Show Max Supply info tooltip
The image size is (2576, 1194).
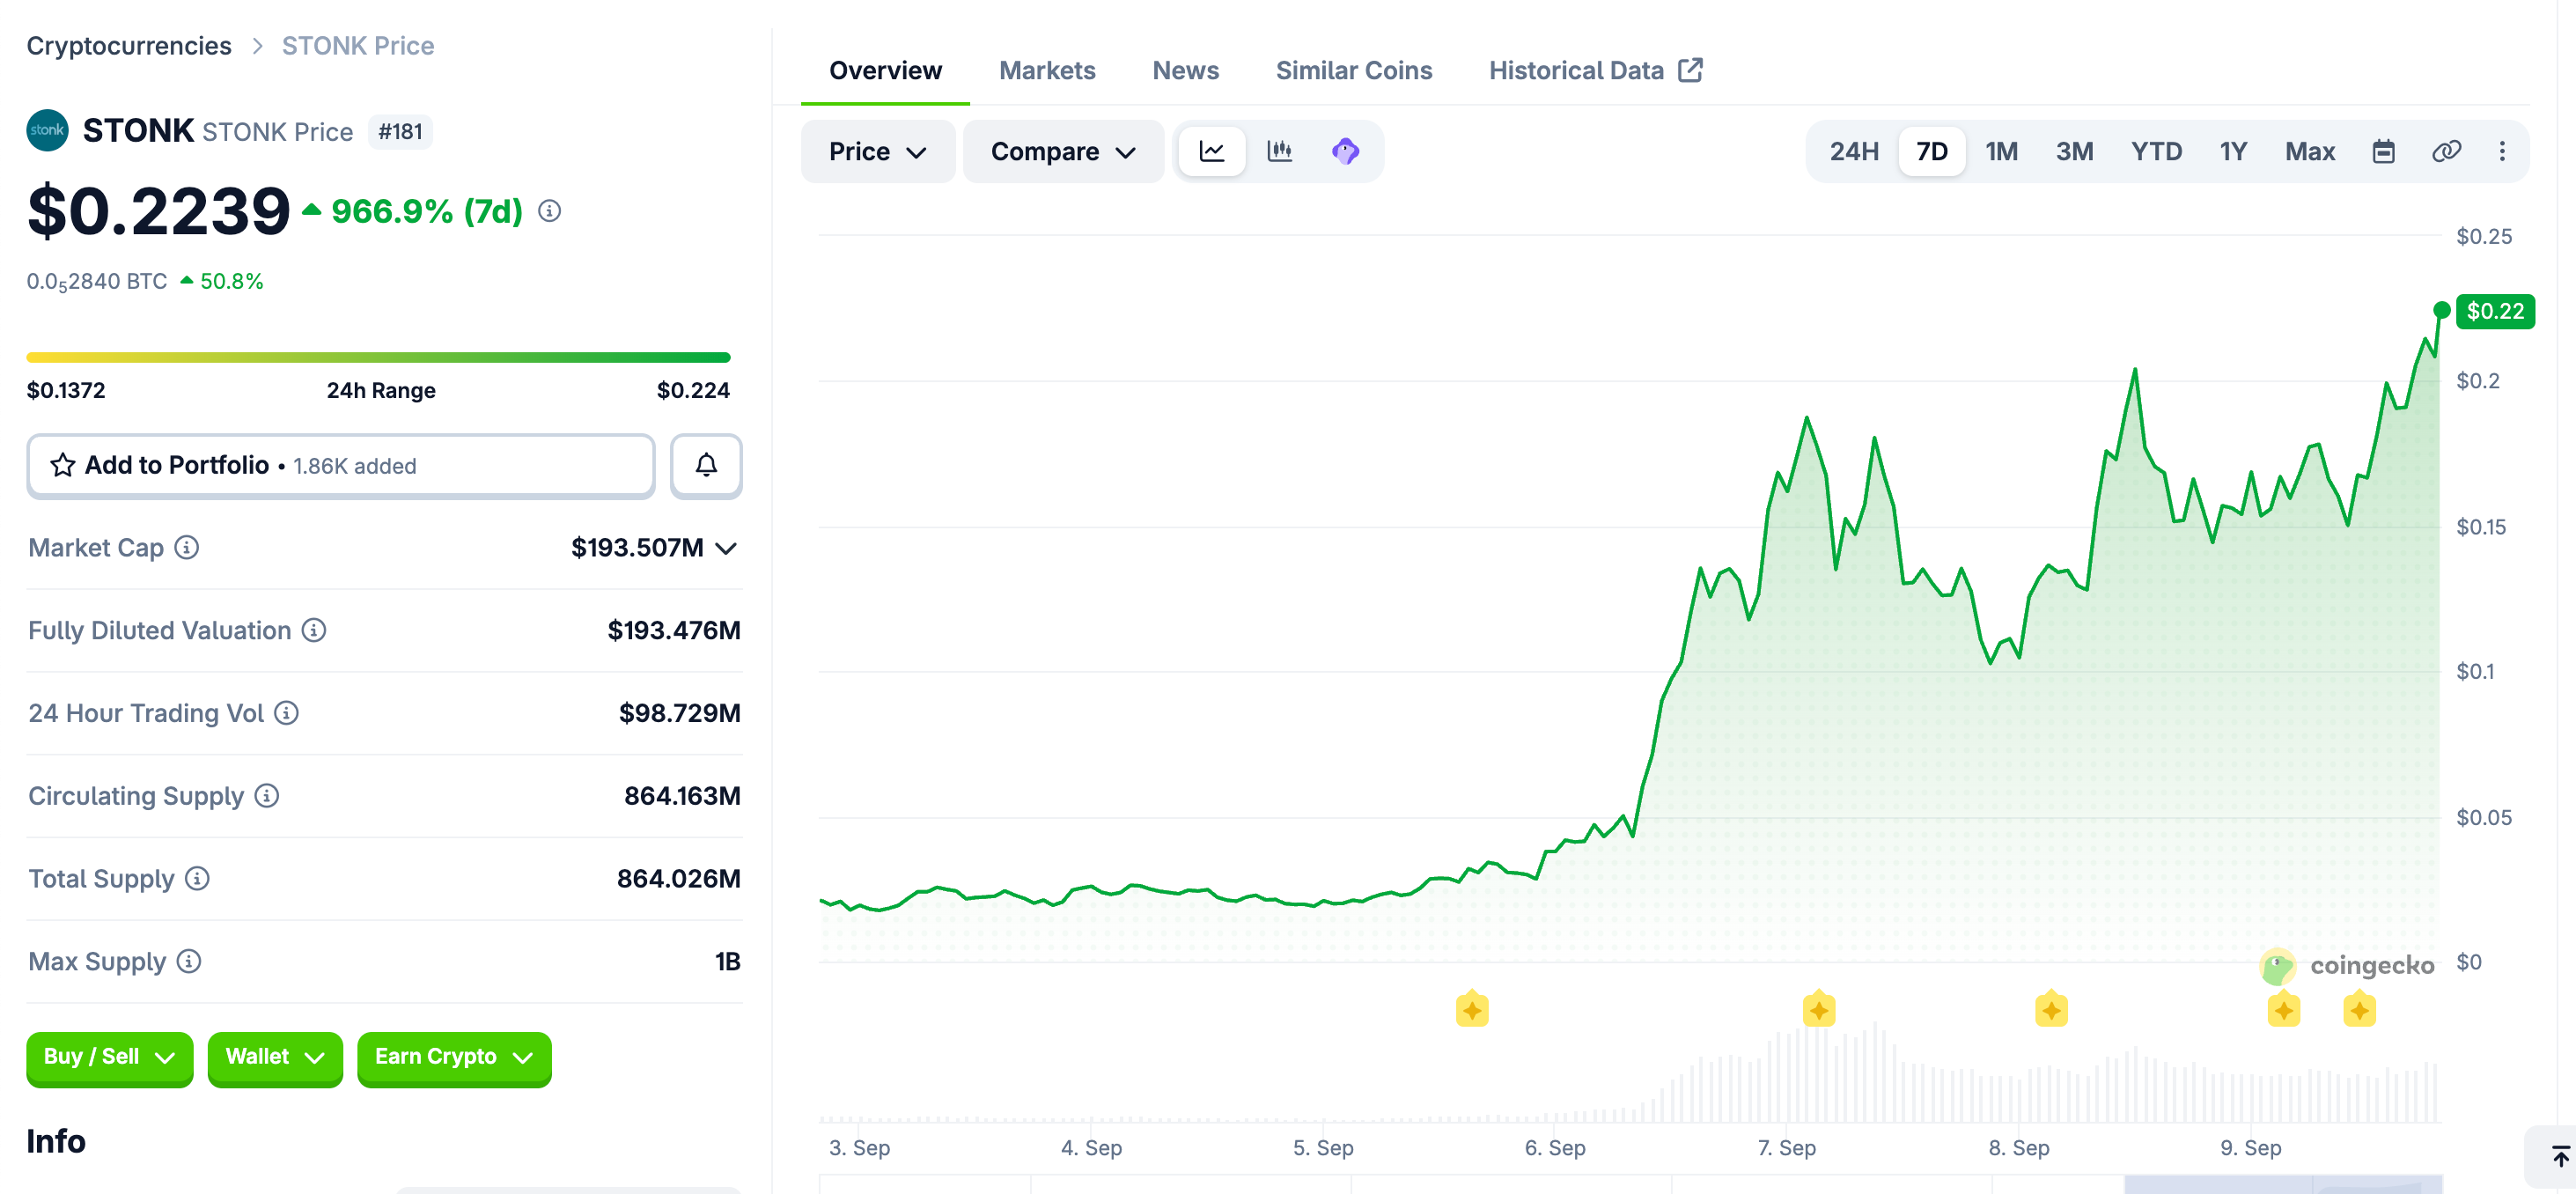pos(189,961)
